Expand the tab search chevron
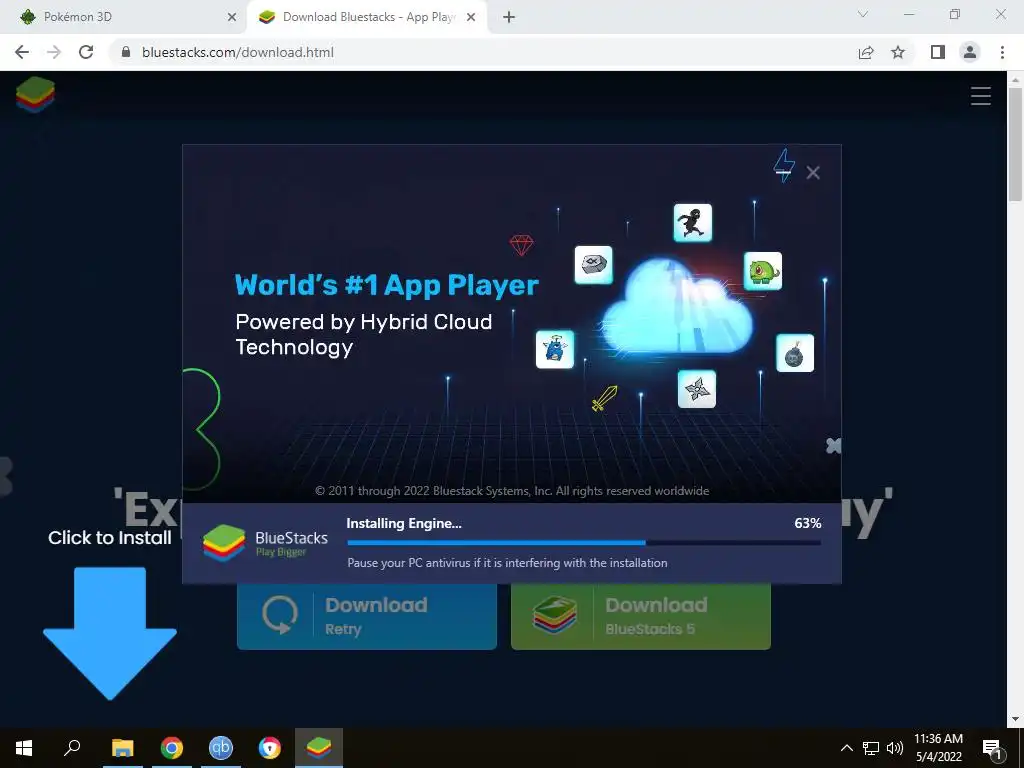The height and width of the screenshot is (768, 1024). (863, 14)
